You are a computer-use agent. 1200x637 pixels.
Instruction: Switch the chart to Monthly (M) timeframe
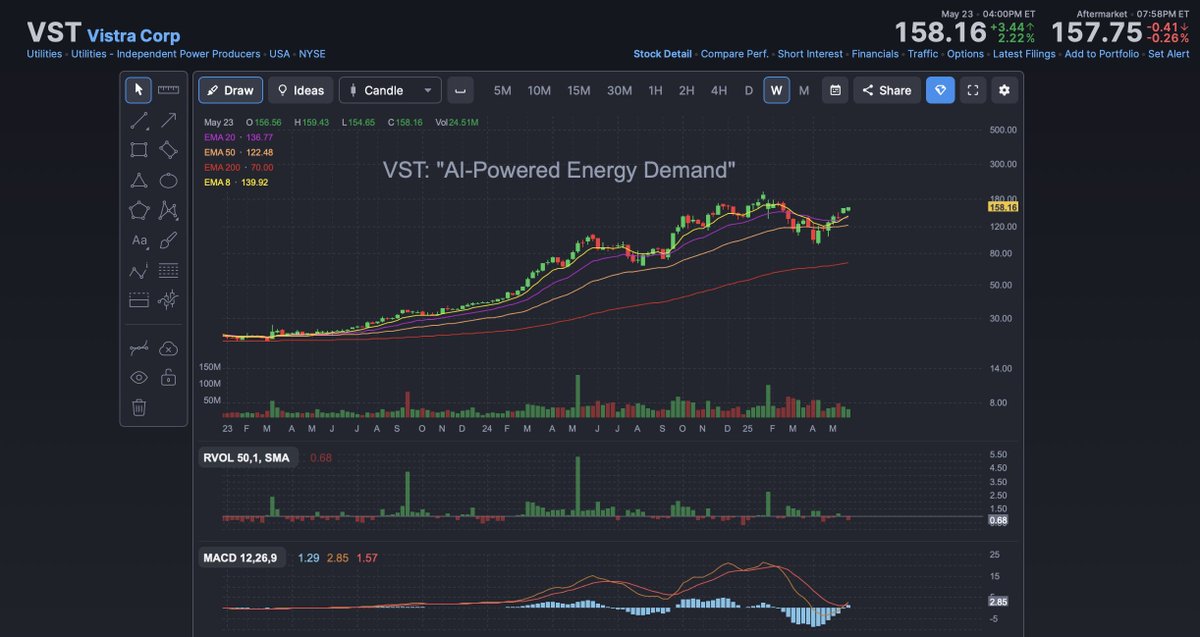[x=804, y=90]
